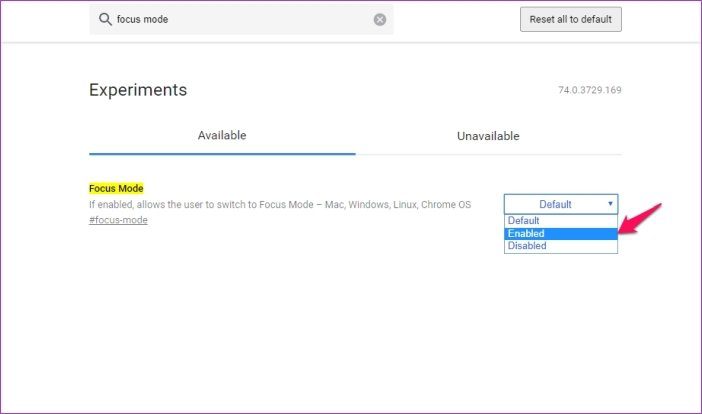Click the highlighted Focus Mode title

point(116,188)
